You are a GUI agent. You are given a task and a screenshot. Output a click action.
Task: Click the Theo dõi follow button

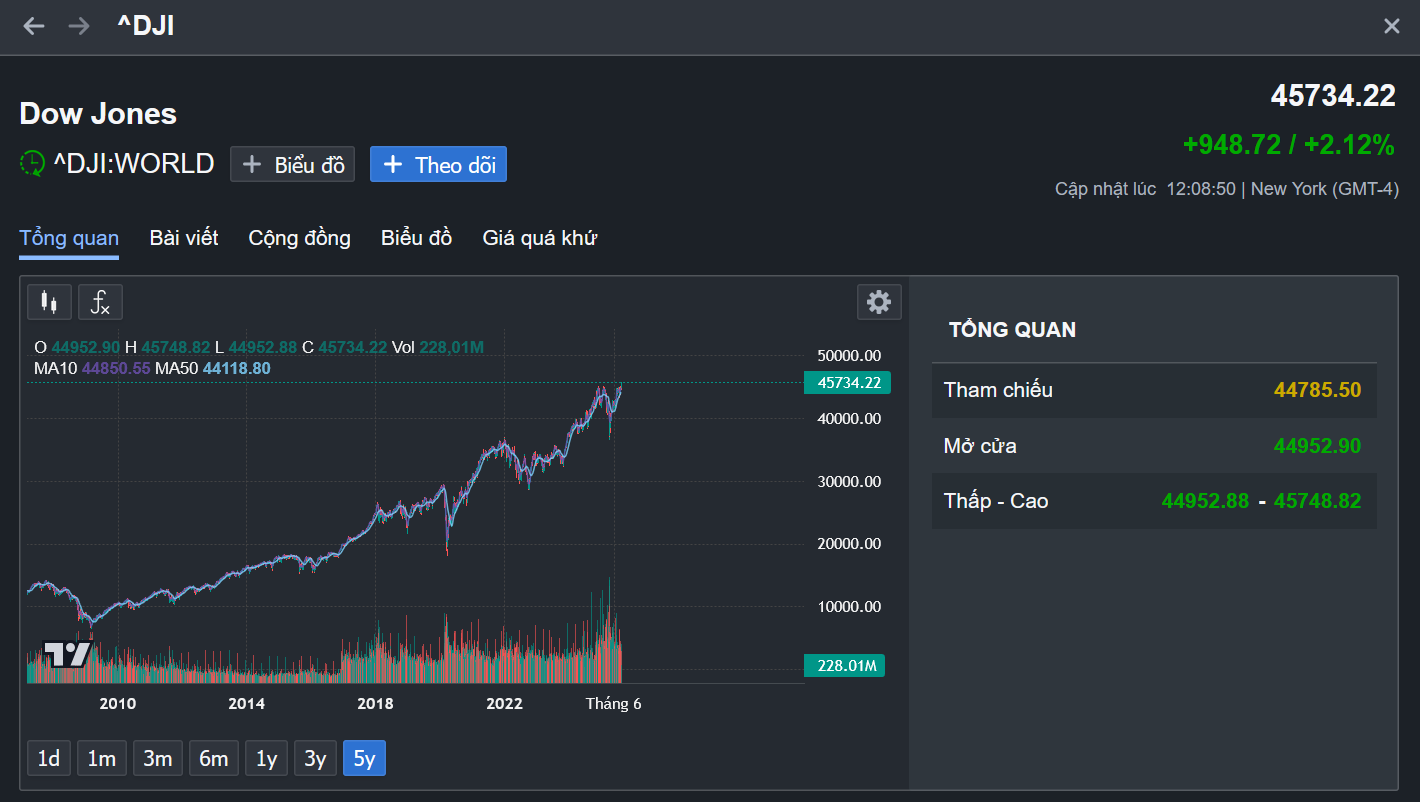click(x=438, y=165)
